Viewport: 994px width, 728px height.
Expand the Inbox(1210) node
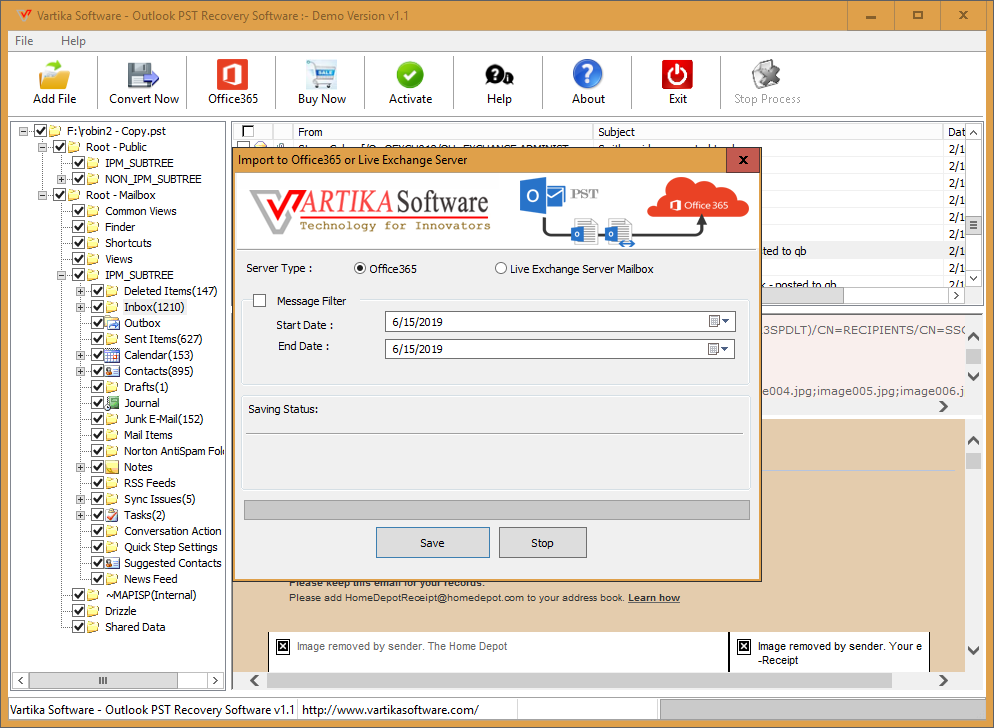pyautogui.click(x=81, y=307)
